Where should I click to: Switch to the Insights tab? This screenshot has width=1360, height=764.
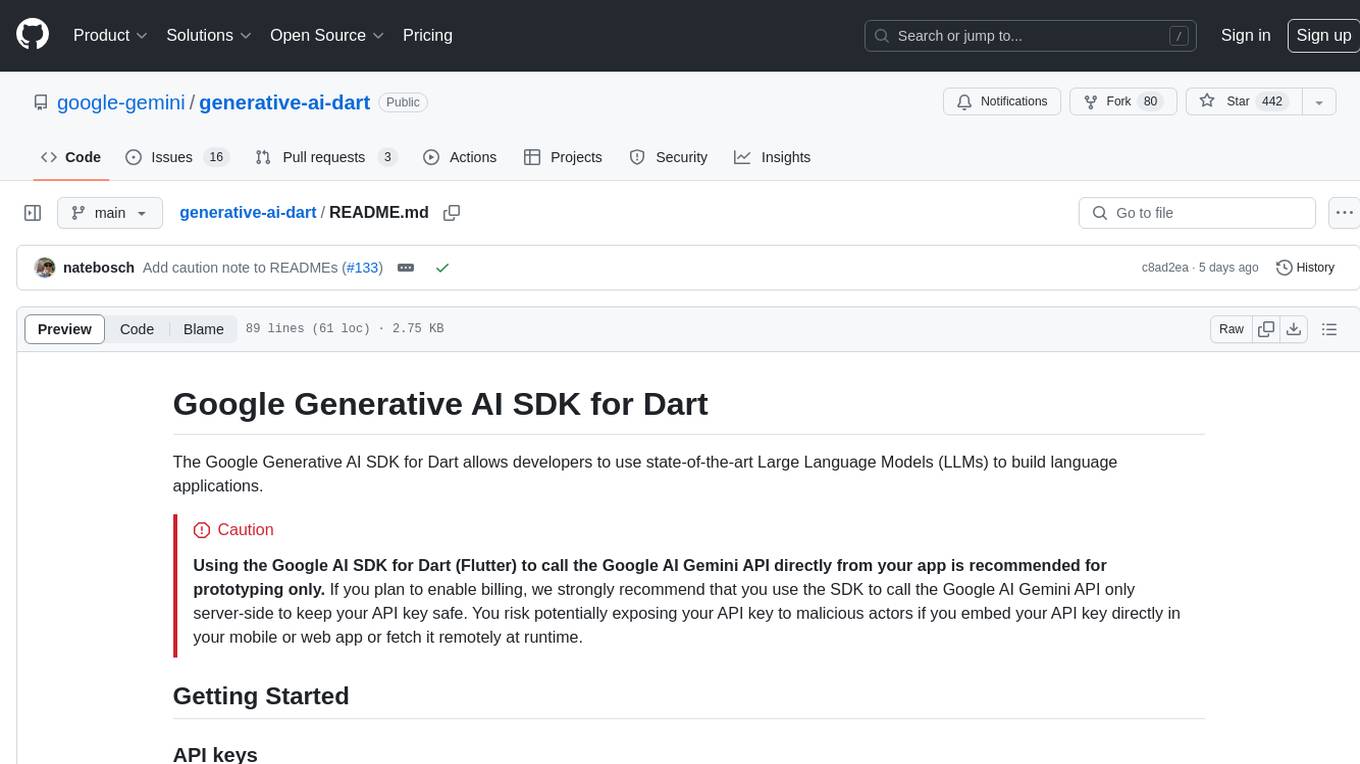click(x=772, y=157)
